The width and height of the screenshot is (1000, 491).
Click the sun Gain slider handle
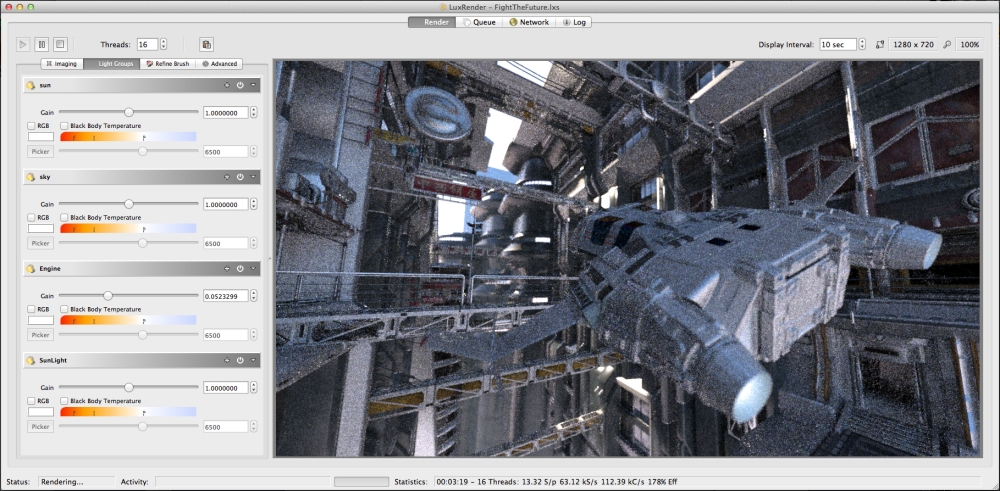coord(129,112)
